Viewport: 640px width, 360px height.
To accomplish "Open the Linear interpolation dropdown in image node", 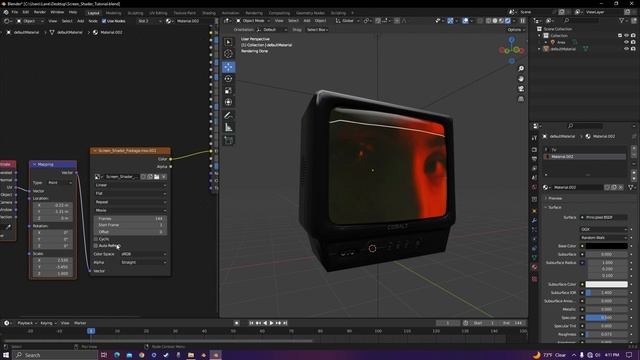I will coord(131,185).
